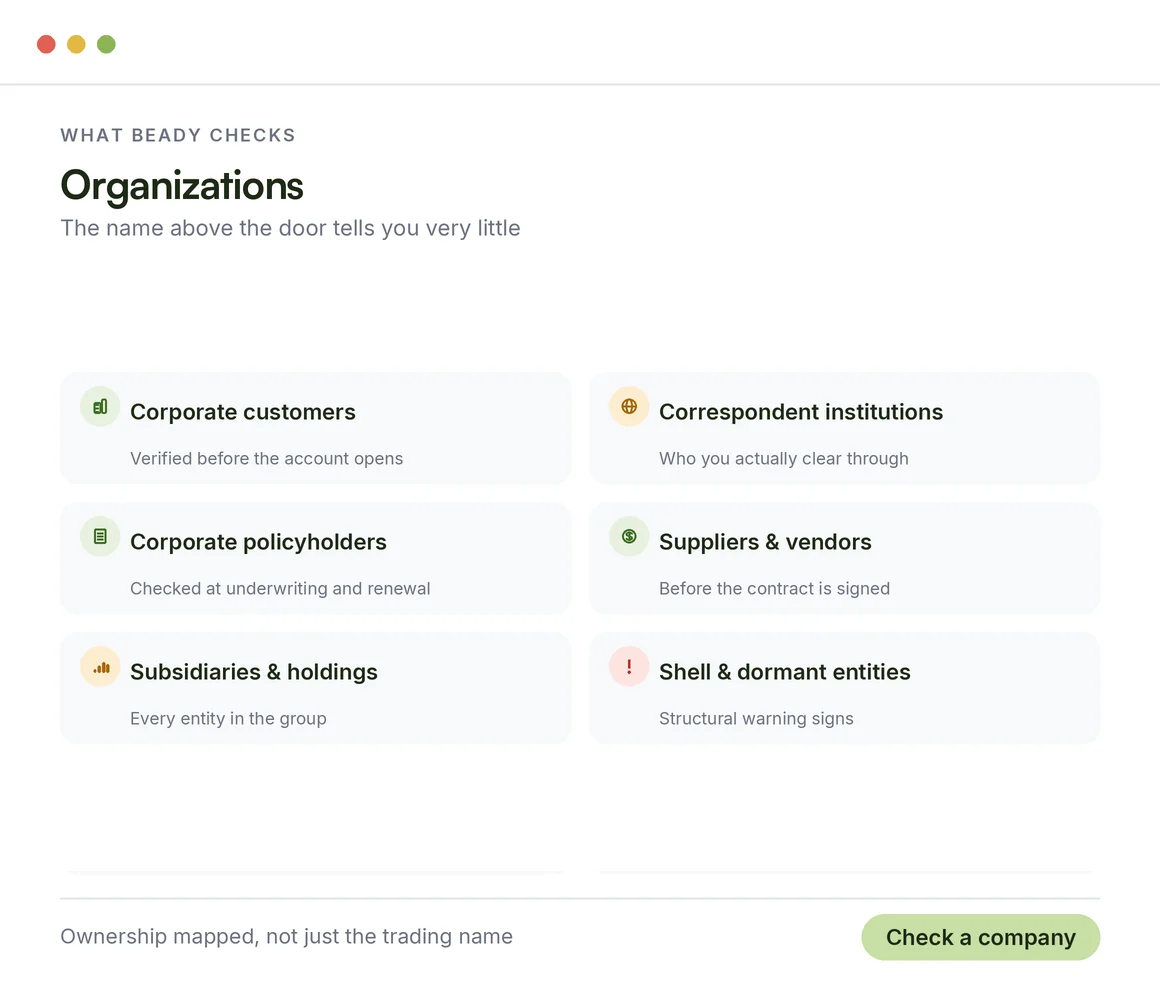Click the Check a company button
The height and width of the screenshot is (1000, 1160).
[980, 937]
